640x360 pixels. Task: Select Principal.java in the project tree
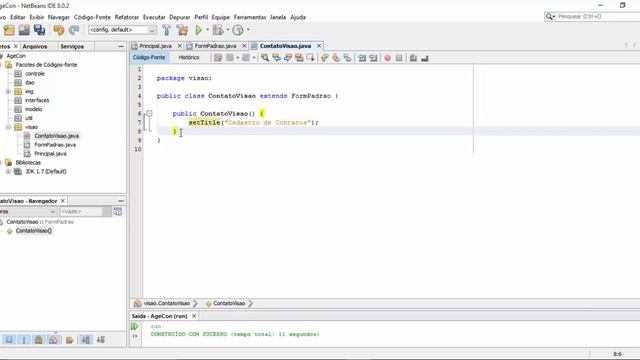tap(50, 154)
